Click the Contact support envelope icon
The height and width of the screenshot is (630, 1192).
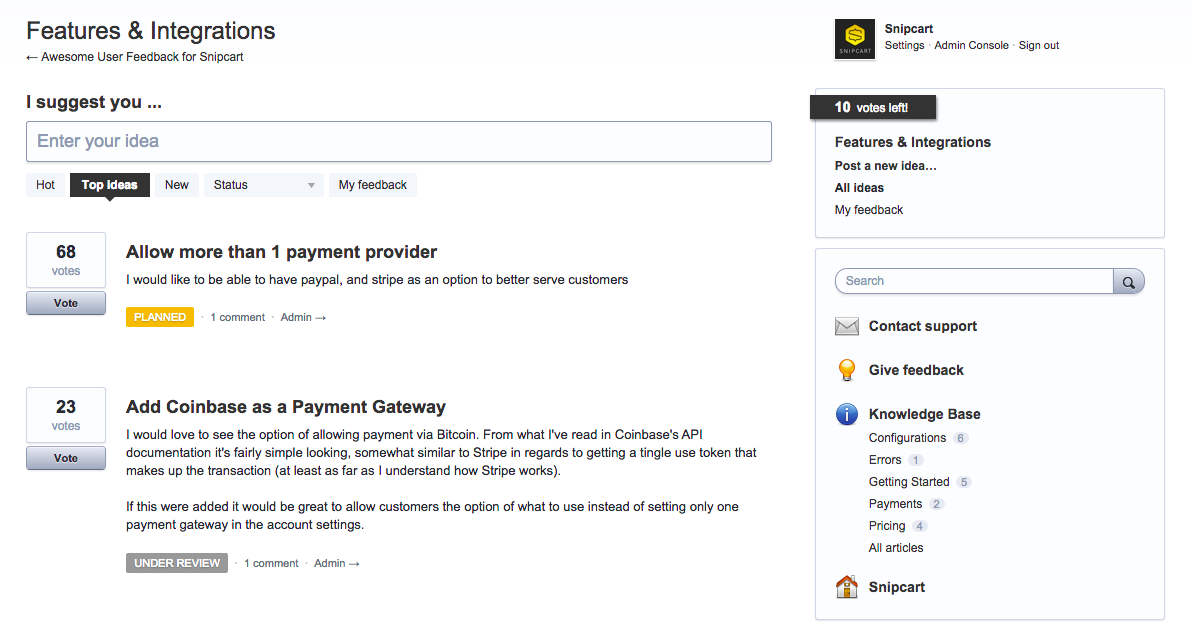[847, 326]
